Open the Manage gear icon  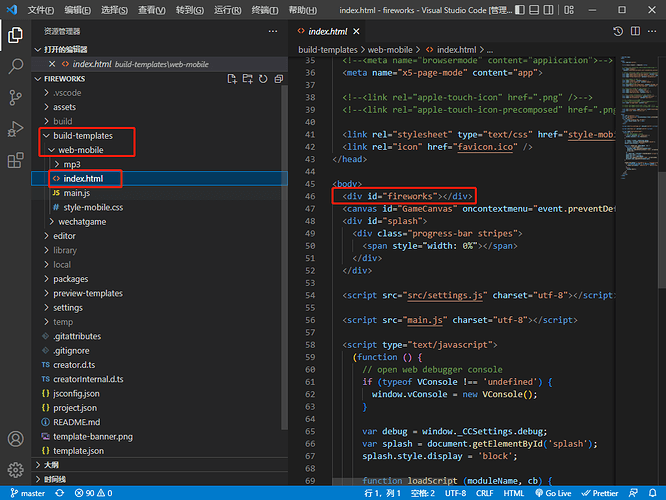[16, 470]
